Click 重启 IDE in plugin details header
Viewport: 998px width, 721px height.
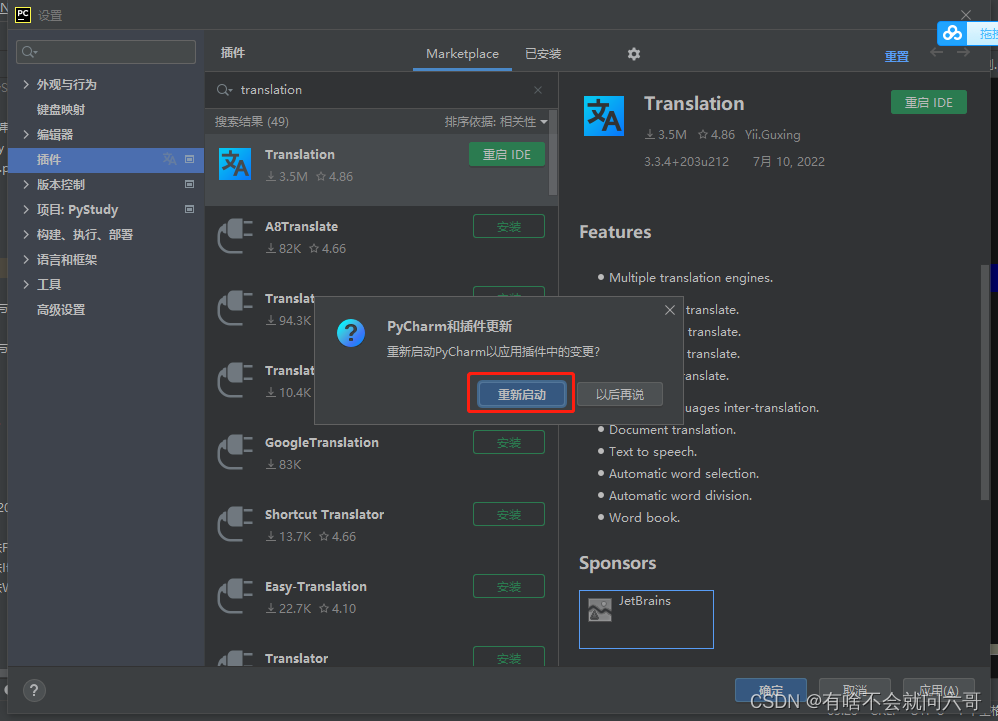(x=929, y=102)
